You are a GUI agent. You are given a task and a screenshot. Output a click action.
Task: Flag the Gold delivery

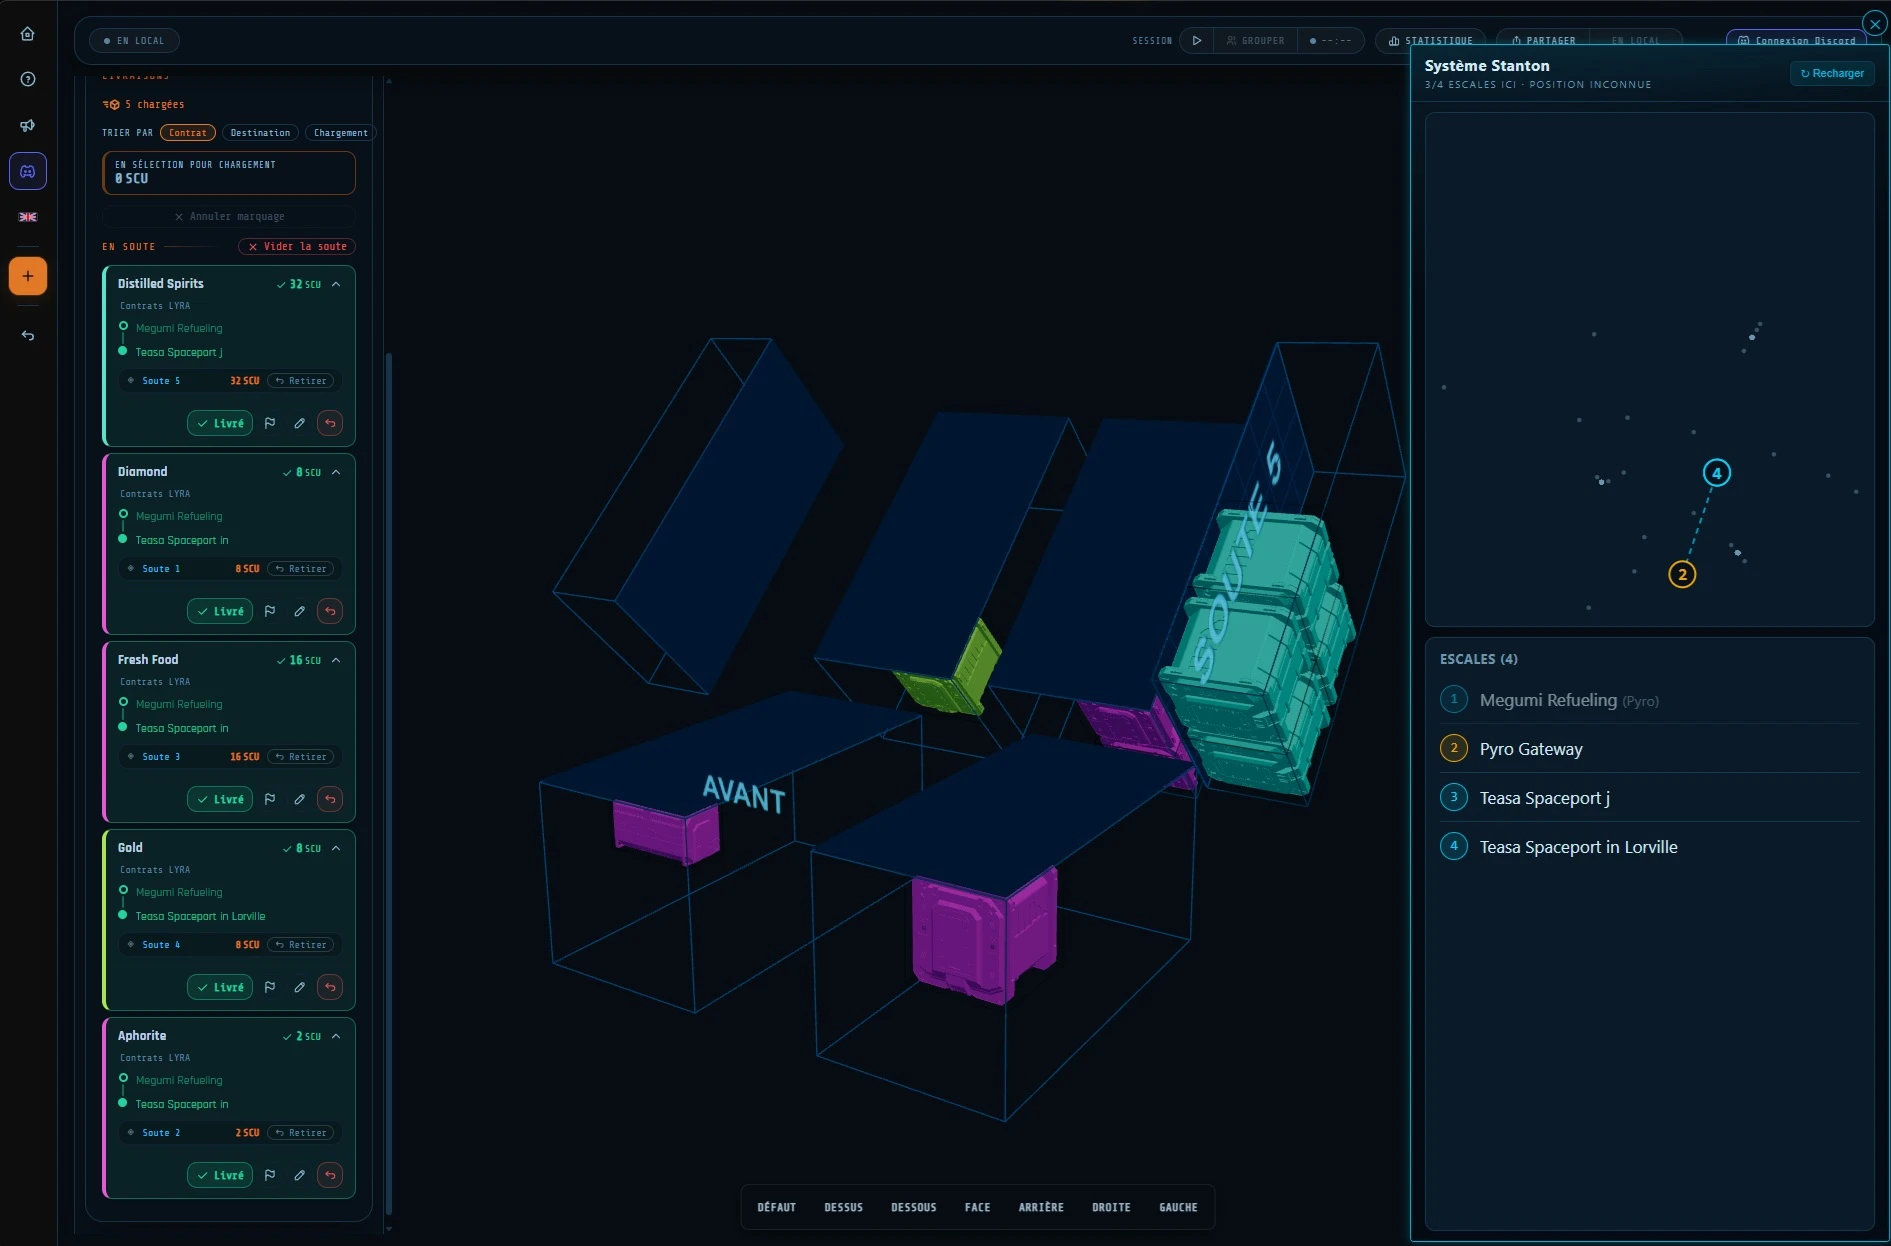point(270,987)
